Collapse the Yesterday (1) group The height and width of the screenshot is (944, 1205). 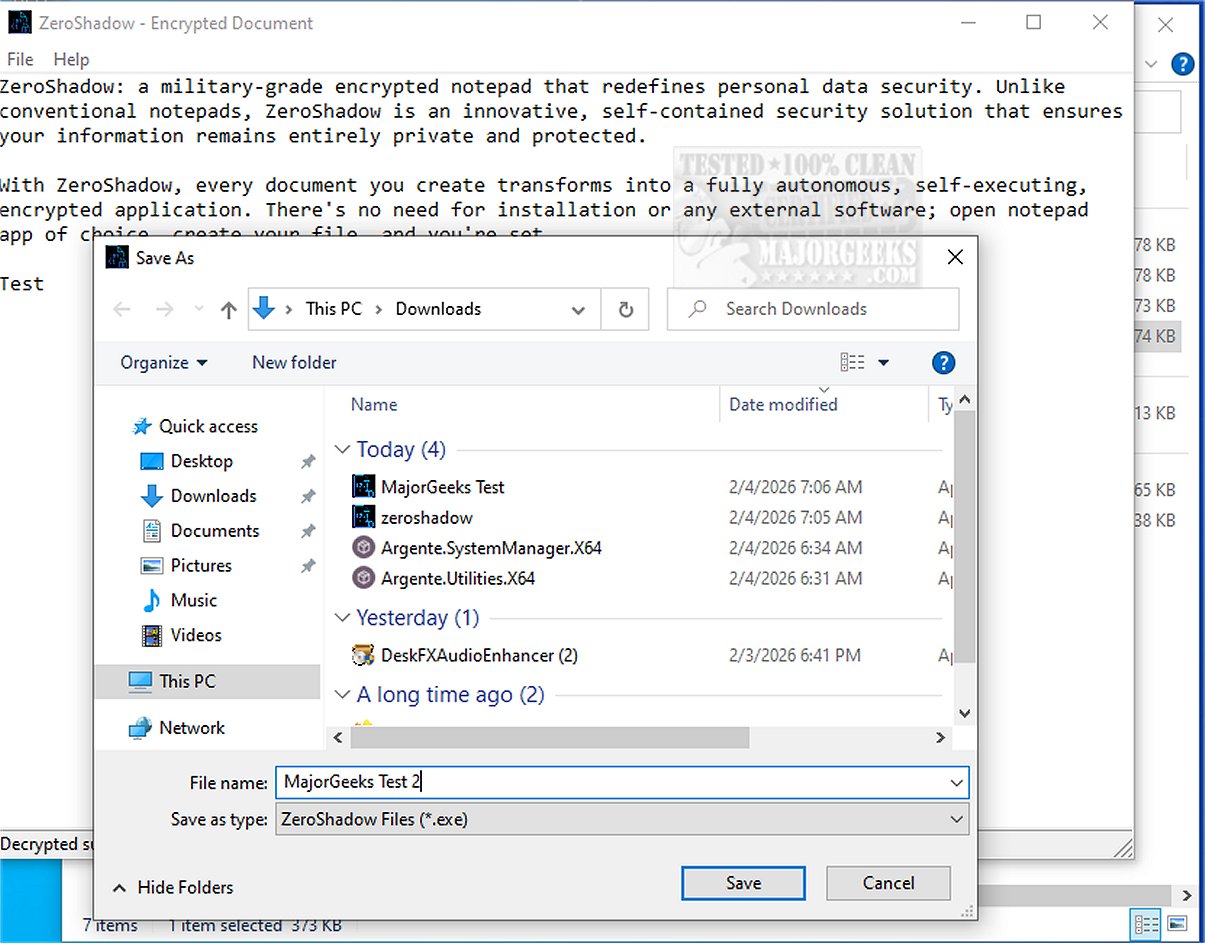click(342, 618)
